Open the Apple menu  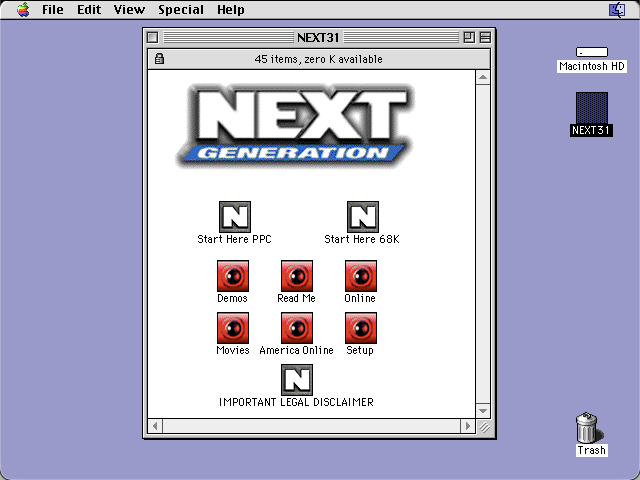pyautogui.click(x=23, y=9)
